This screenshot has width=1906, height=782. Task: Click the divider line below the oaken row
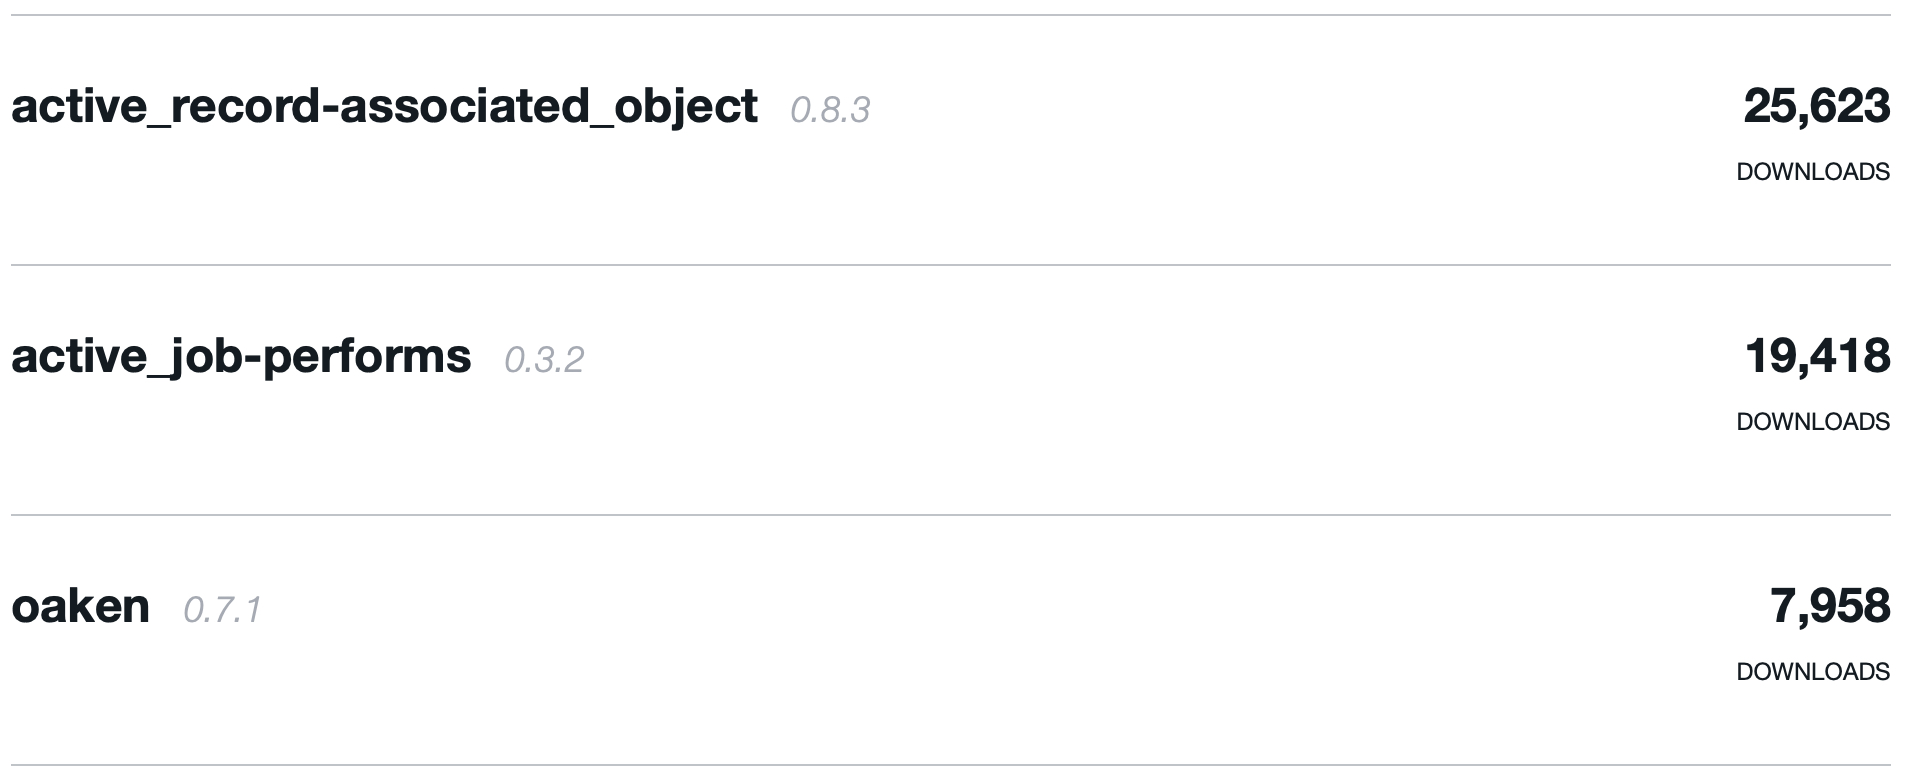click(x=950, y=765)
